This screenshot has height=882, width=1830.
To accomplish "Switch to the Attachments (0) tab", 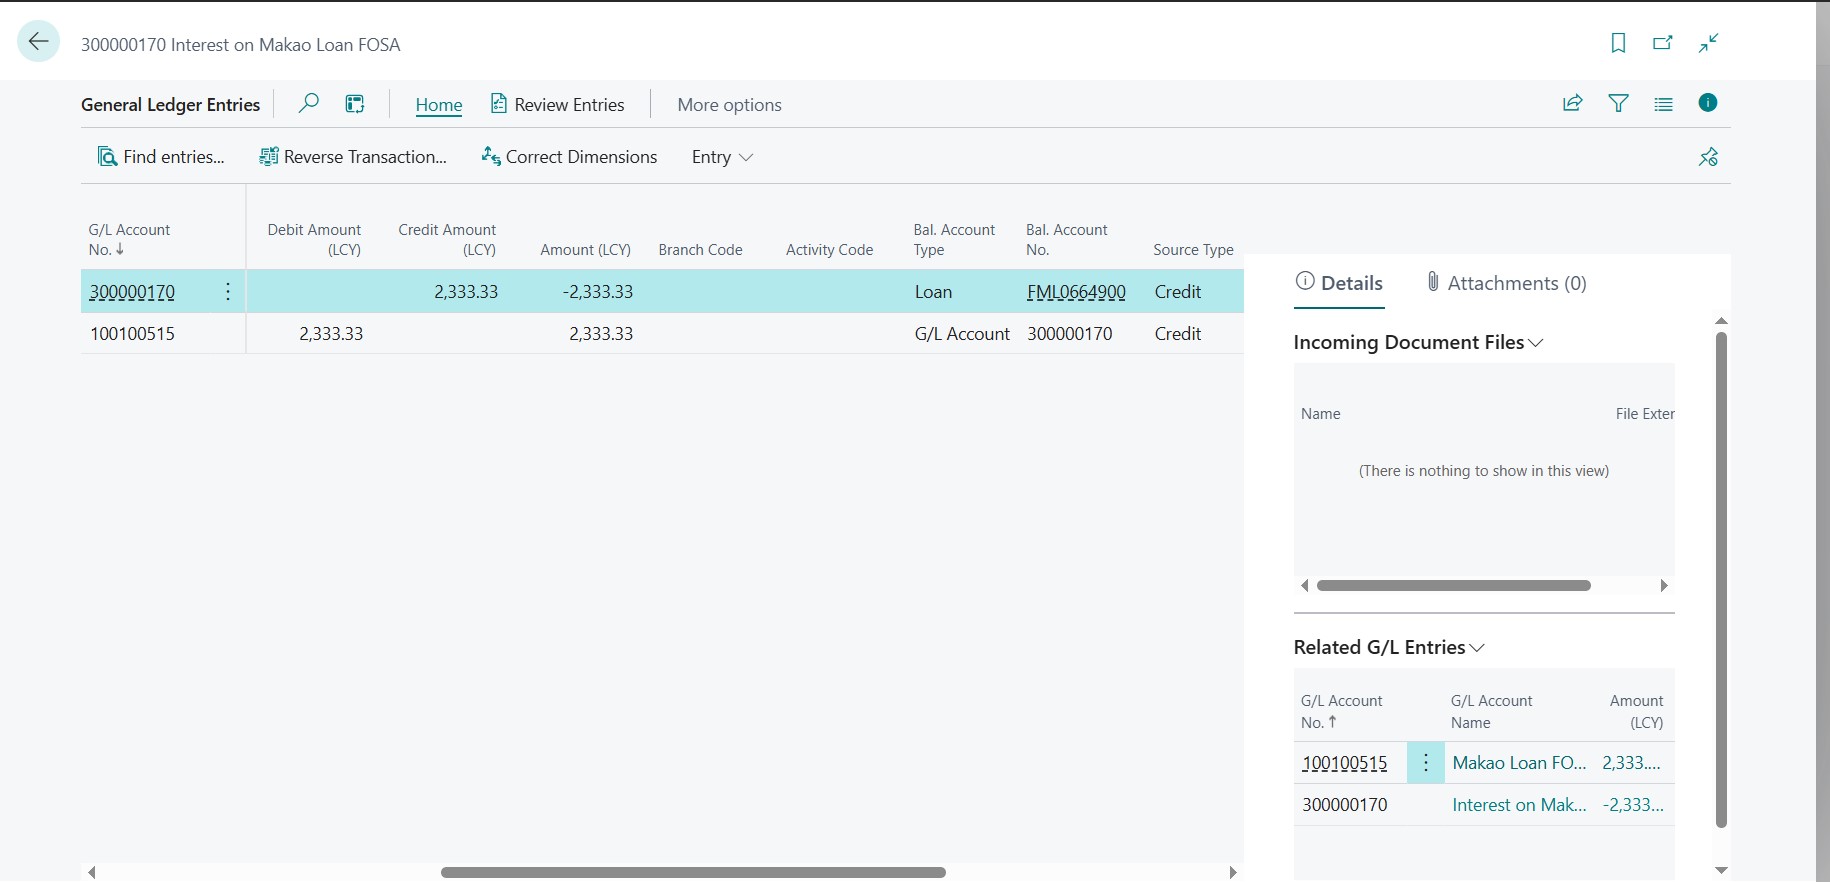I will click(x=1506, y=283).
